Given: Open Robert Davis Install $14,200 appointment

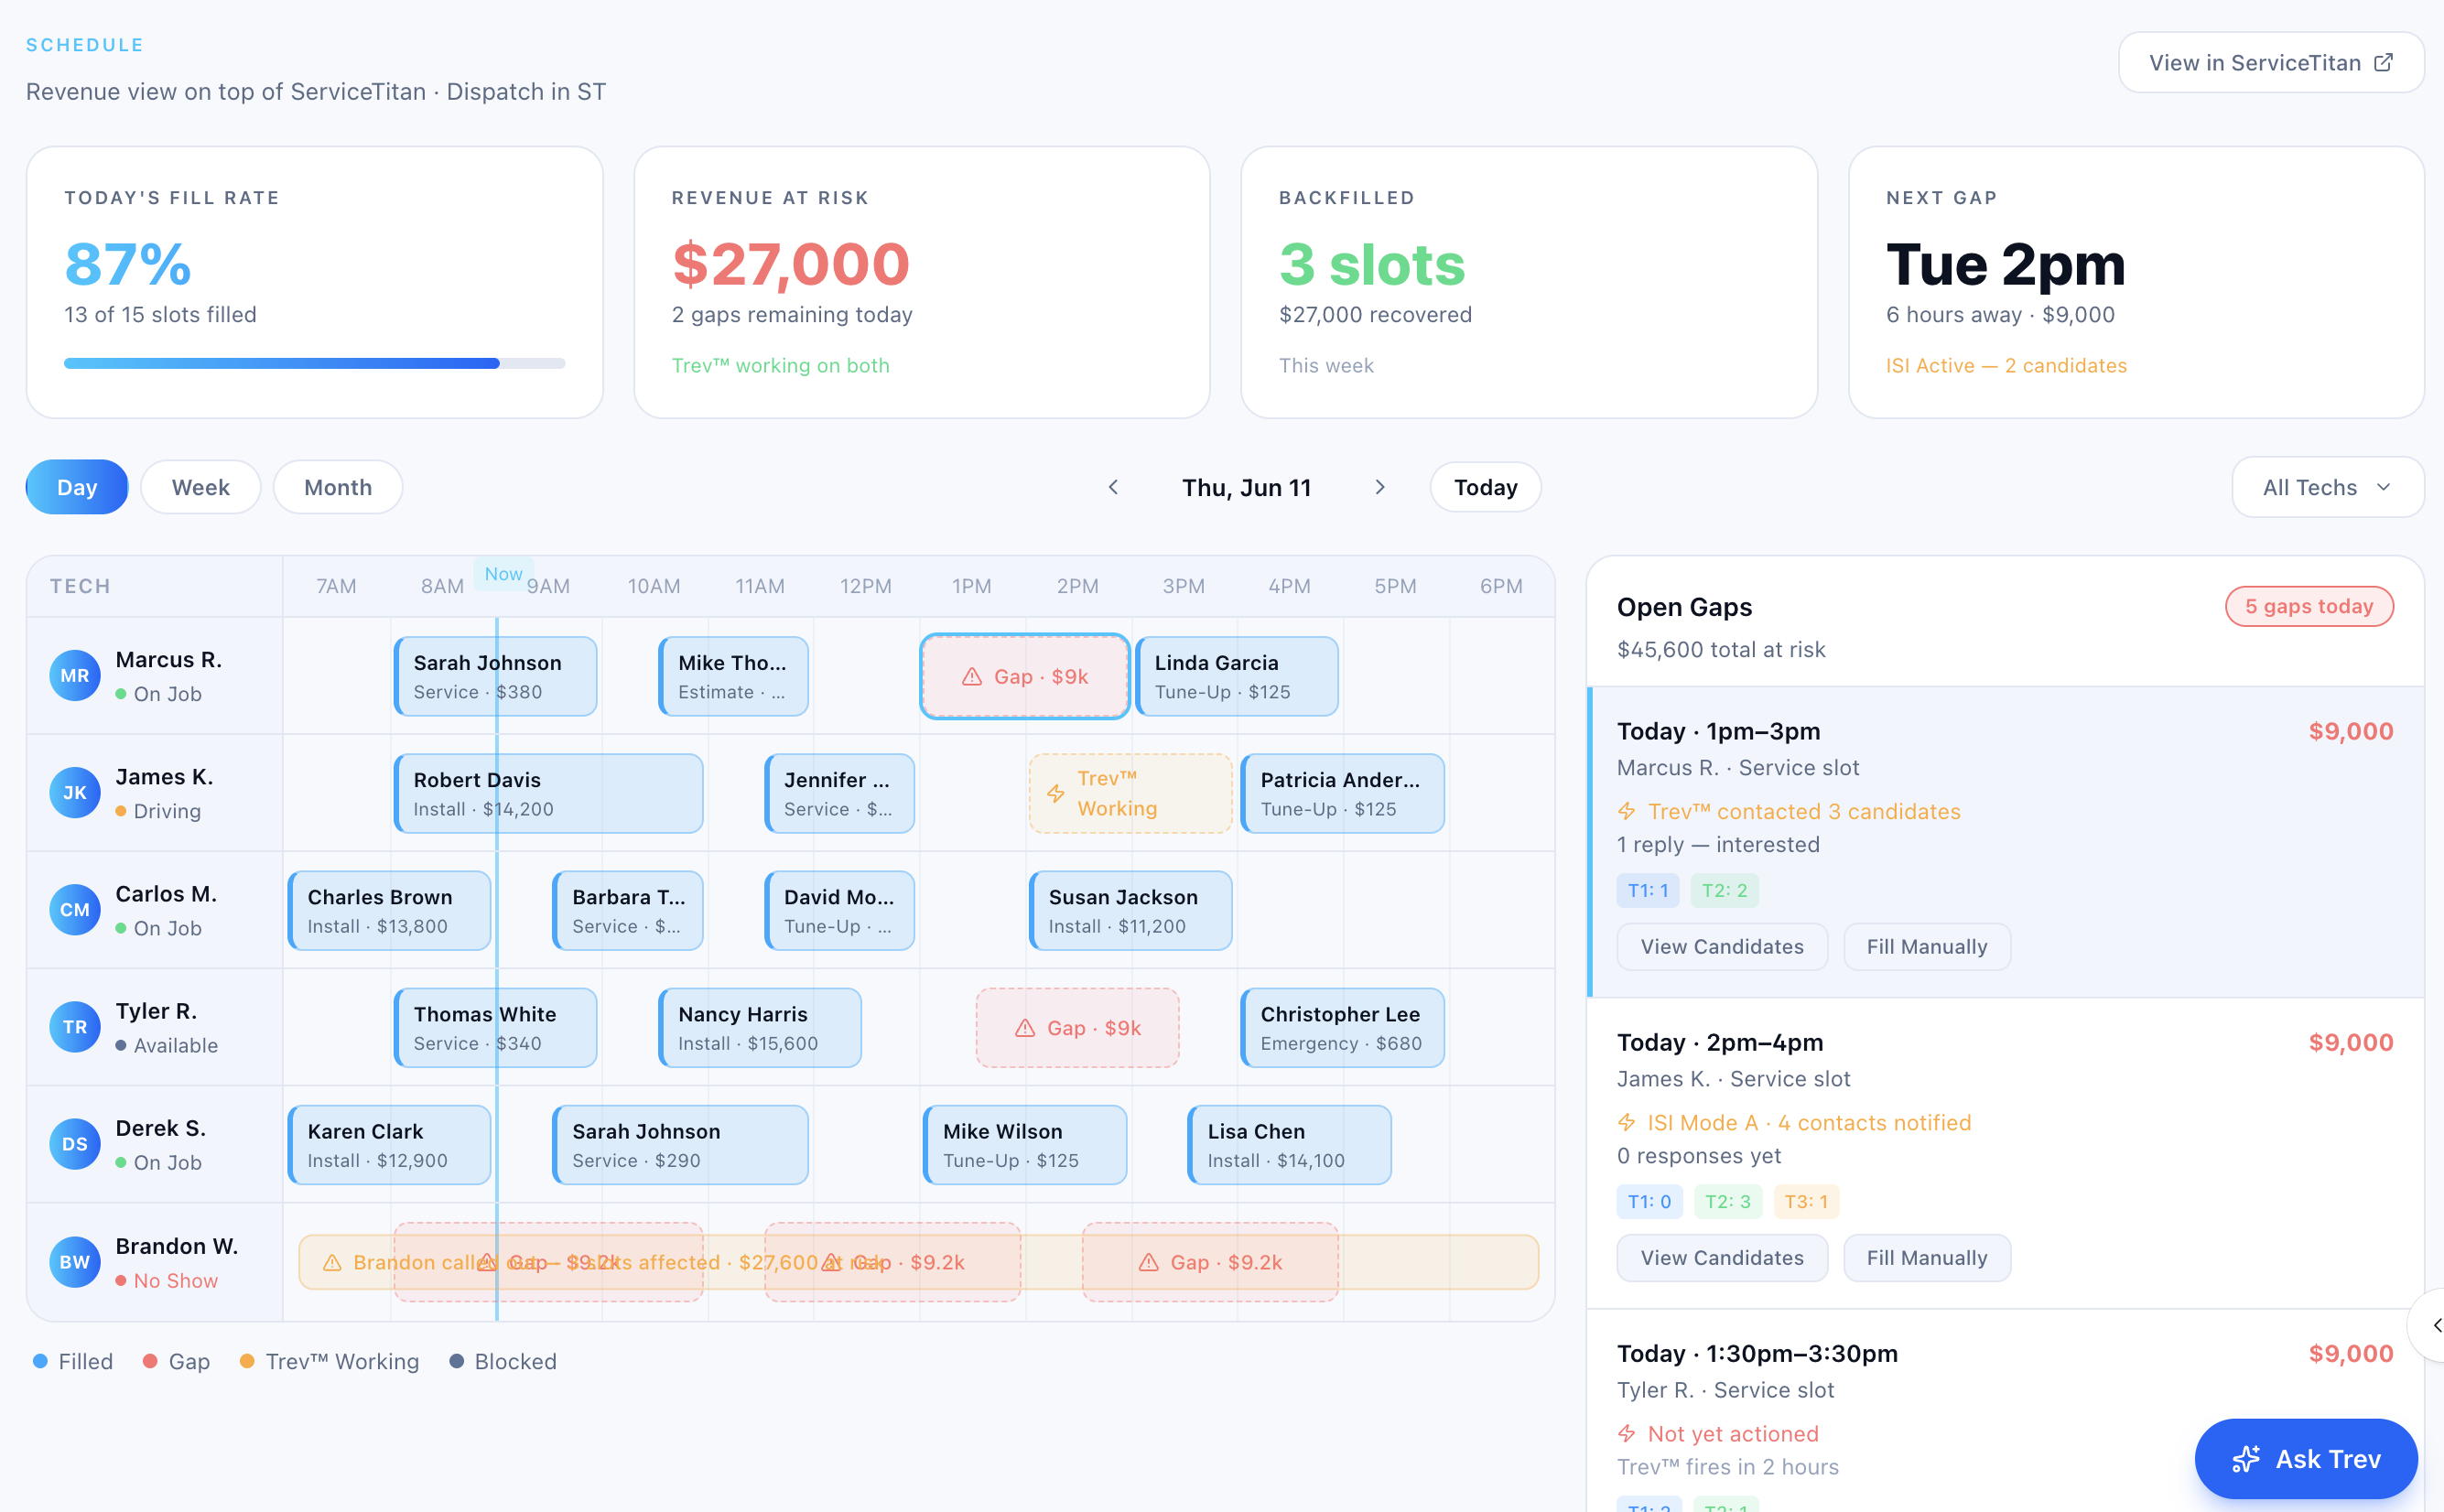Looking at the screenshot, I should tap(549, 794).
